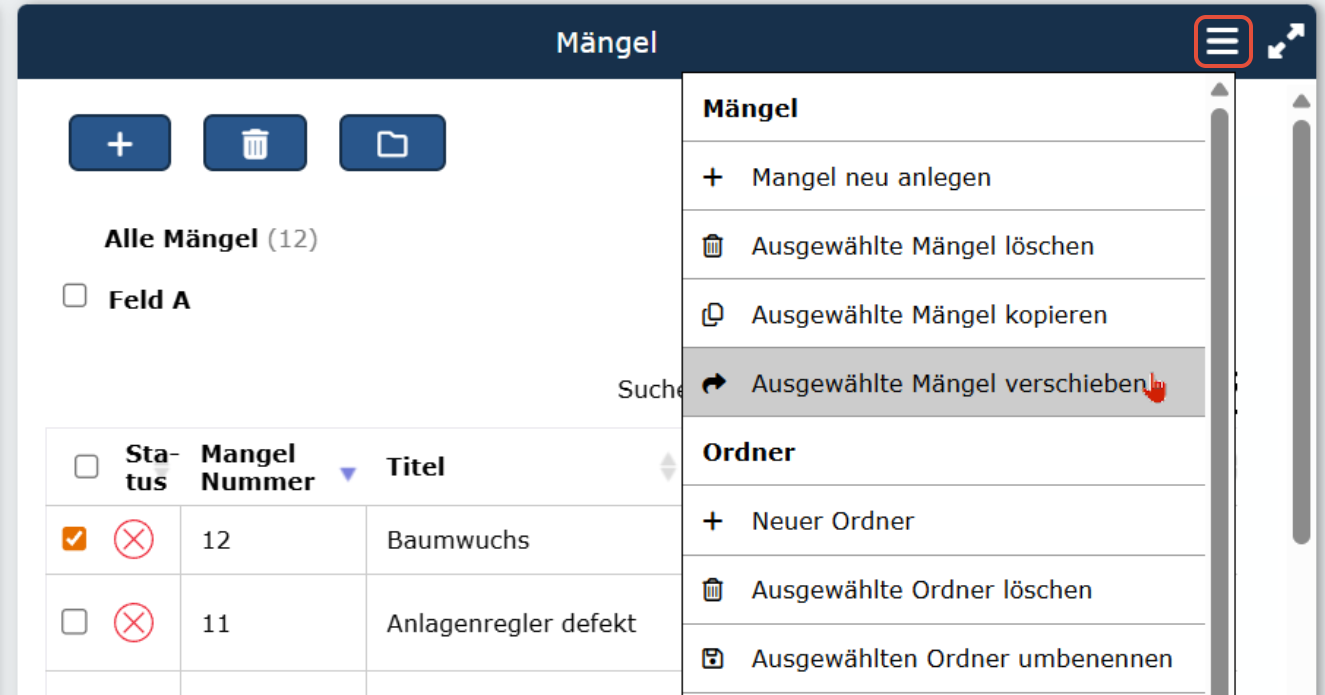Click the red X status icon for row 11
Image resolution: width=1325 pixels, height=695 pixels.
pyautogui.click(x=133, y=623)
